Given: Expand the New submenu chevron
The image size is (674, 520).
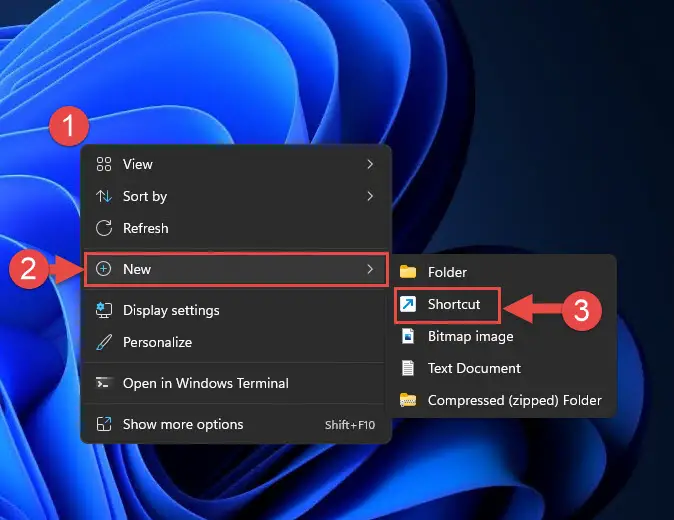Looking at the screenshot, I should coord(370,269).
